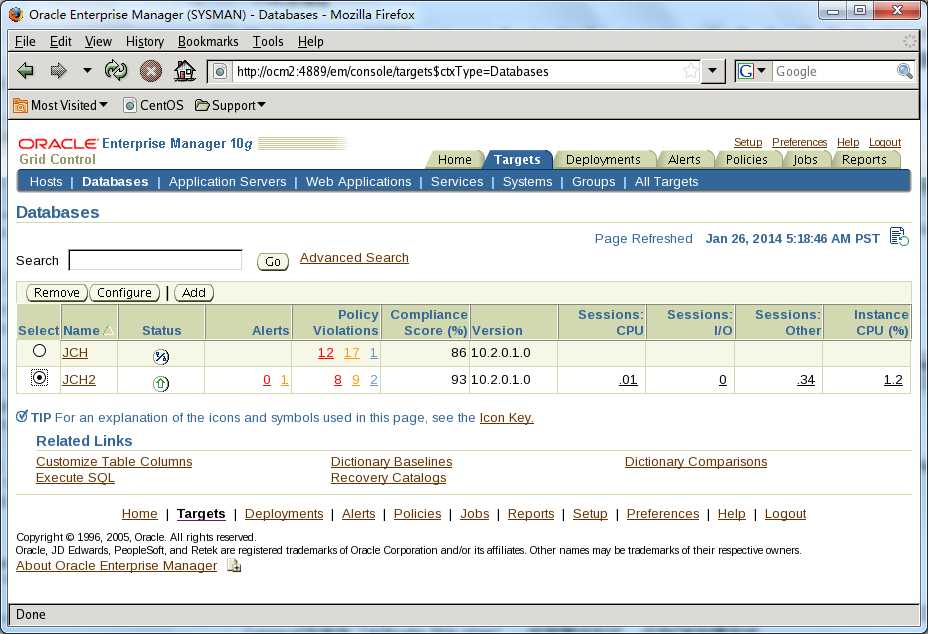Click the Stop loading icon

[x=151, y=71]
